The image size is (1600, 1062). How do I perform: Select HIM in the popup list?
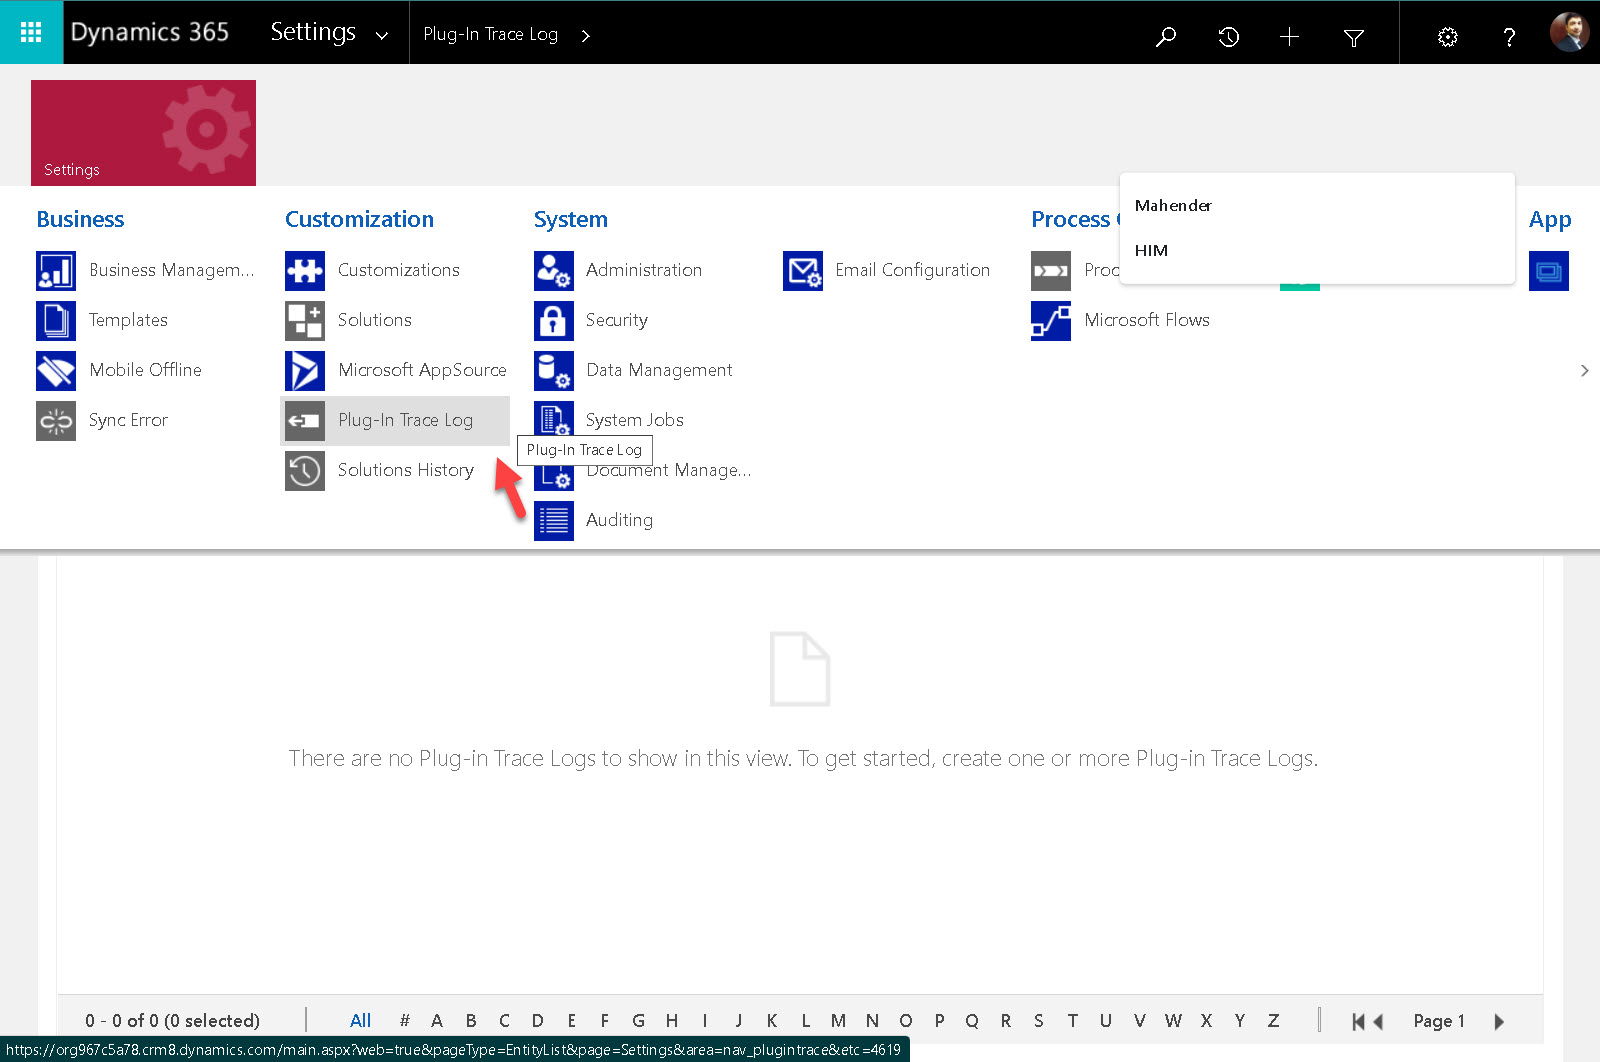click(1151, 250)
